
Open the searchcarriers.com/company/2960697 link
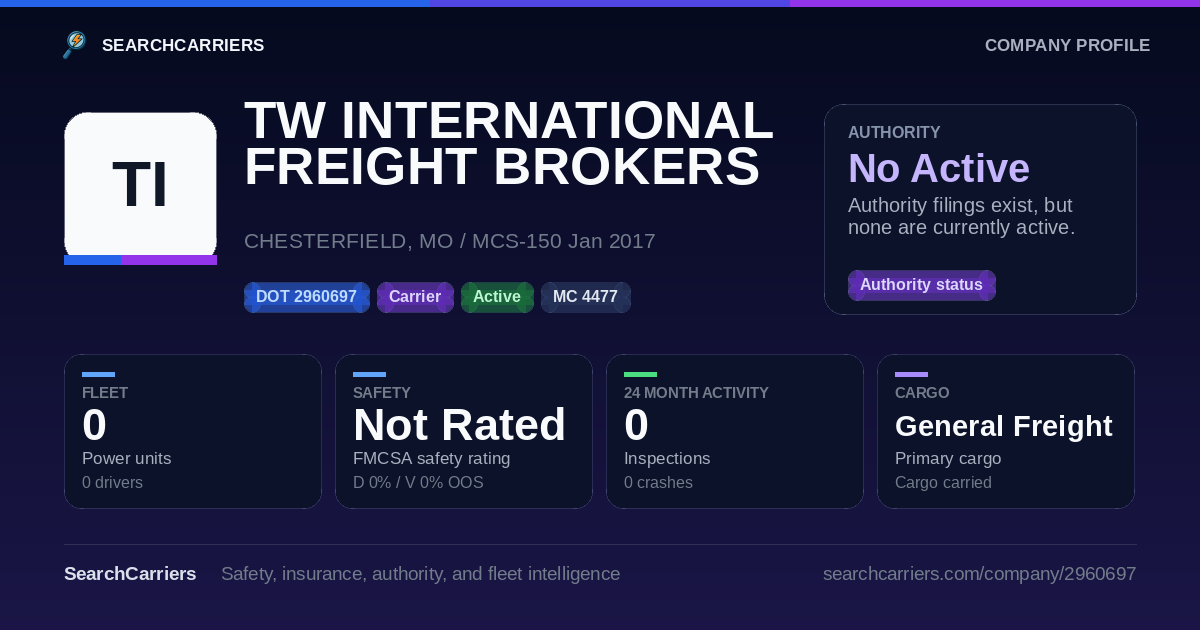(x=979, y=574)
